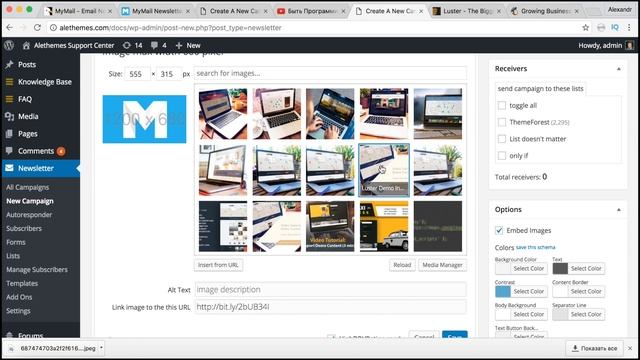Click the printer extension icon
This screenshot has width=640, height=360.
(x=601, y=27)
